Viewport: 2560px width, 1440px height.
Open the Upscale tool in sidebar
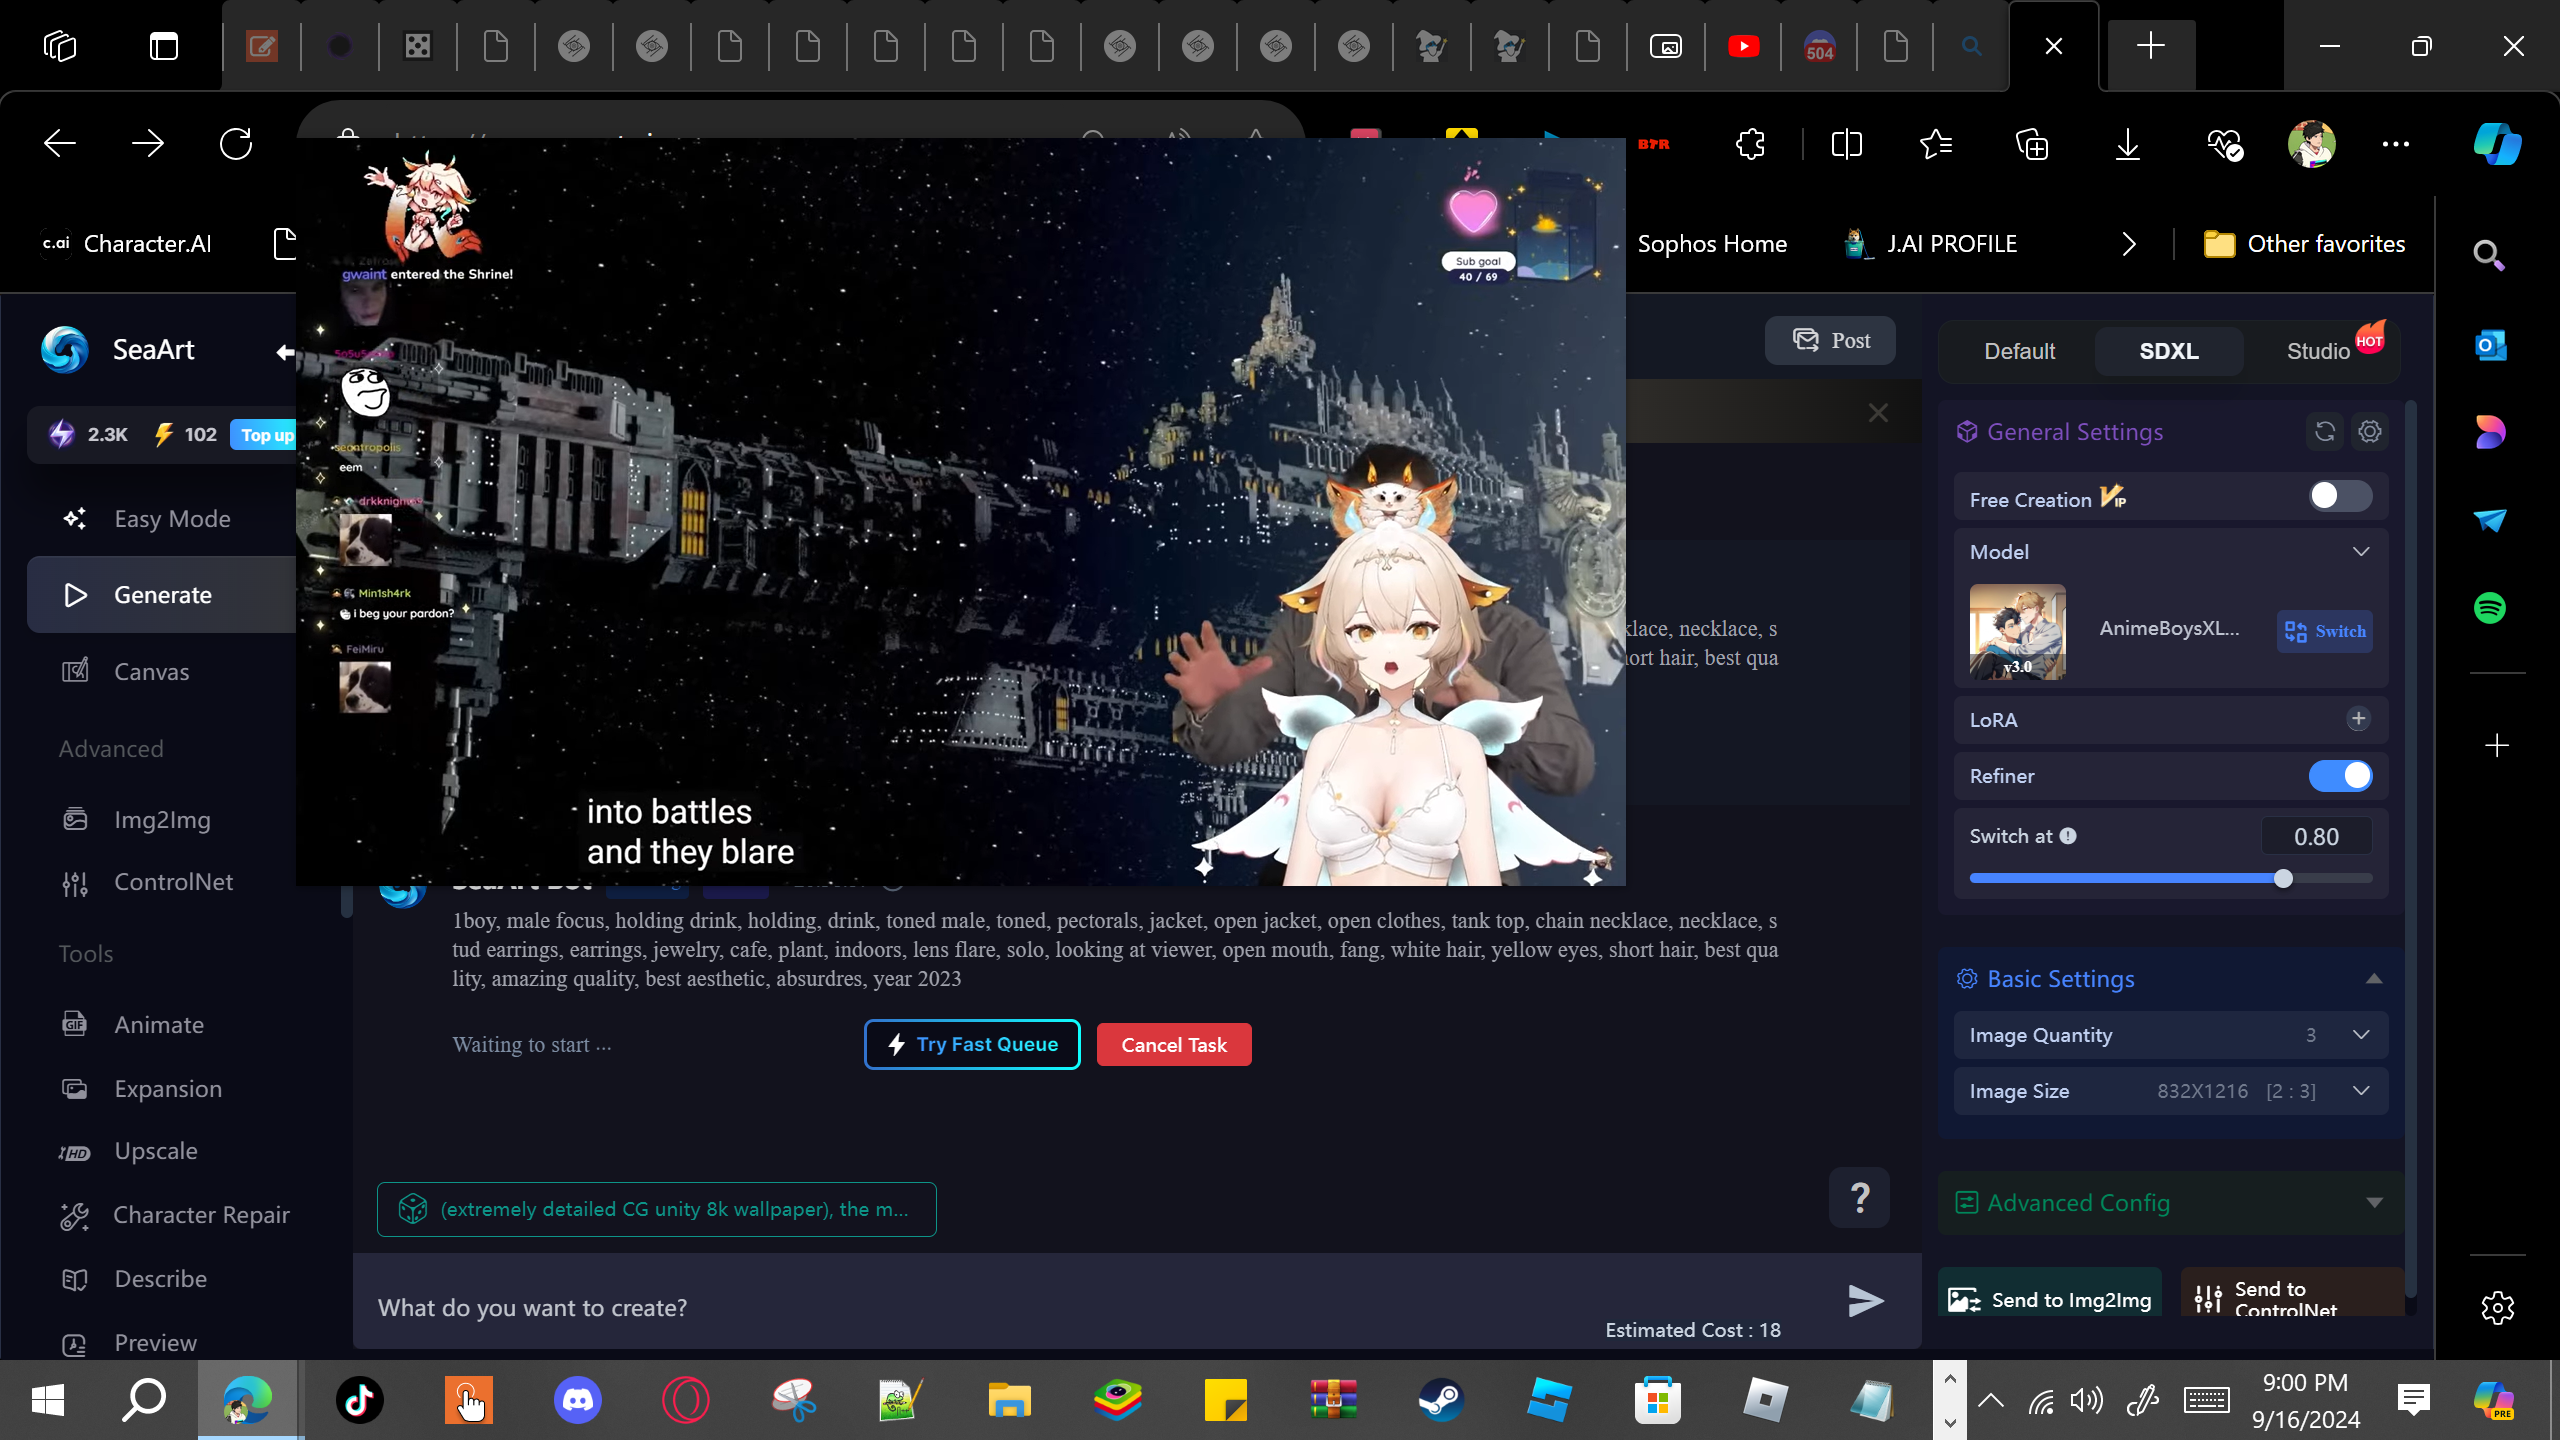click(155, 1151)
